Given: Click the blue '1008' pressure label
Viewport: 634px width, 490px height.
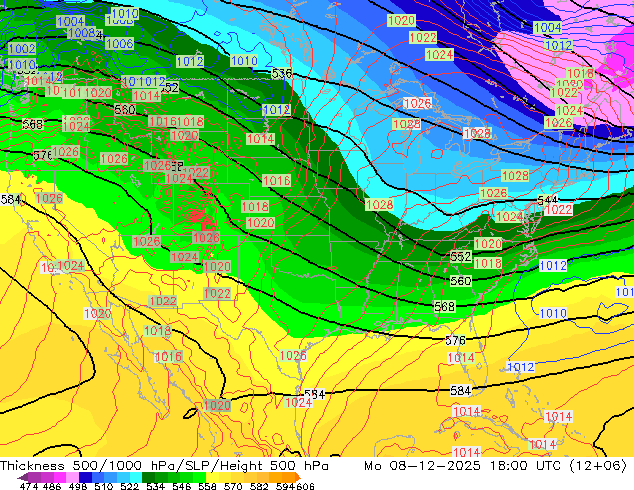Looking at the screenshot, I should point(82,33).
